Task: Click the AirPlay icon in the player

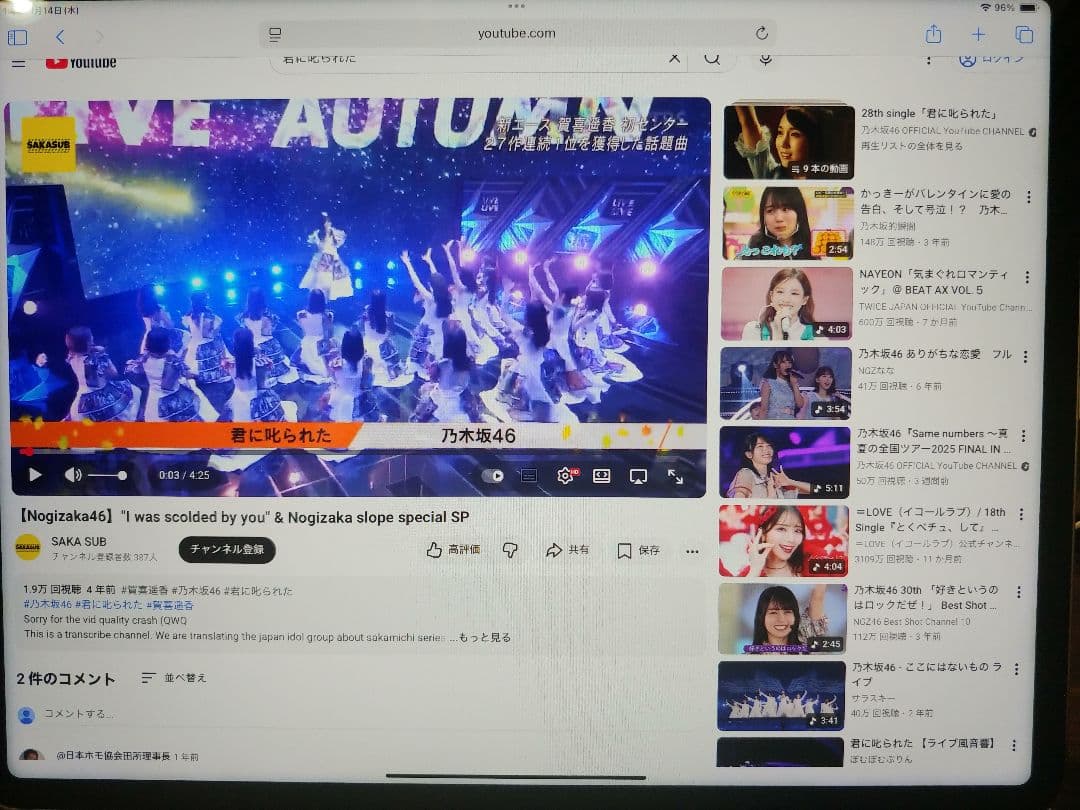Action: tap(638, 476)
